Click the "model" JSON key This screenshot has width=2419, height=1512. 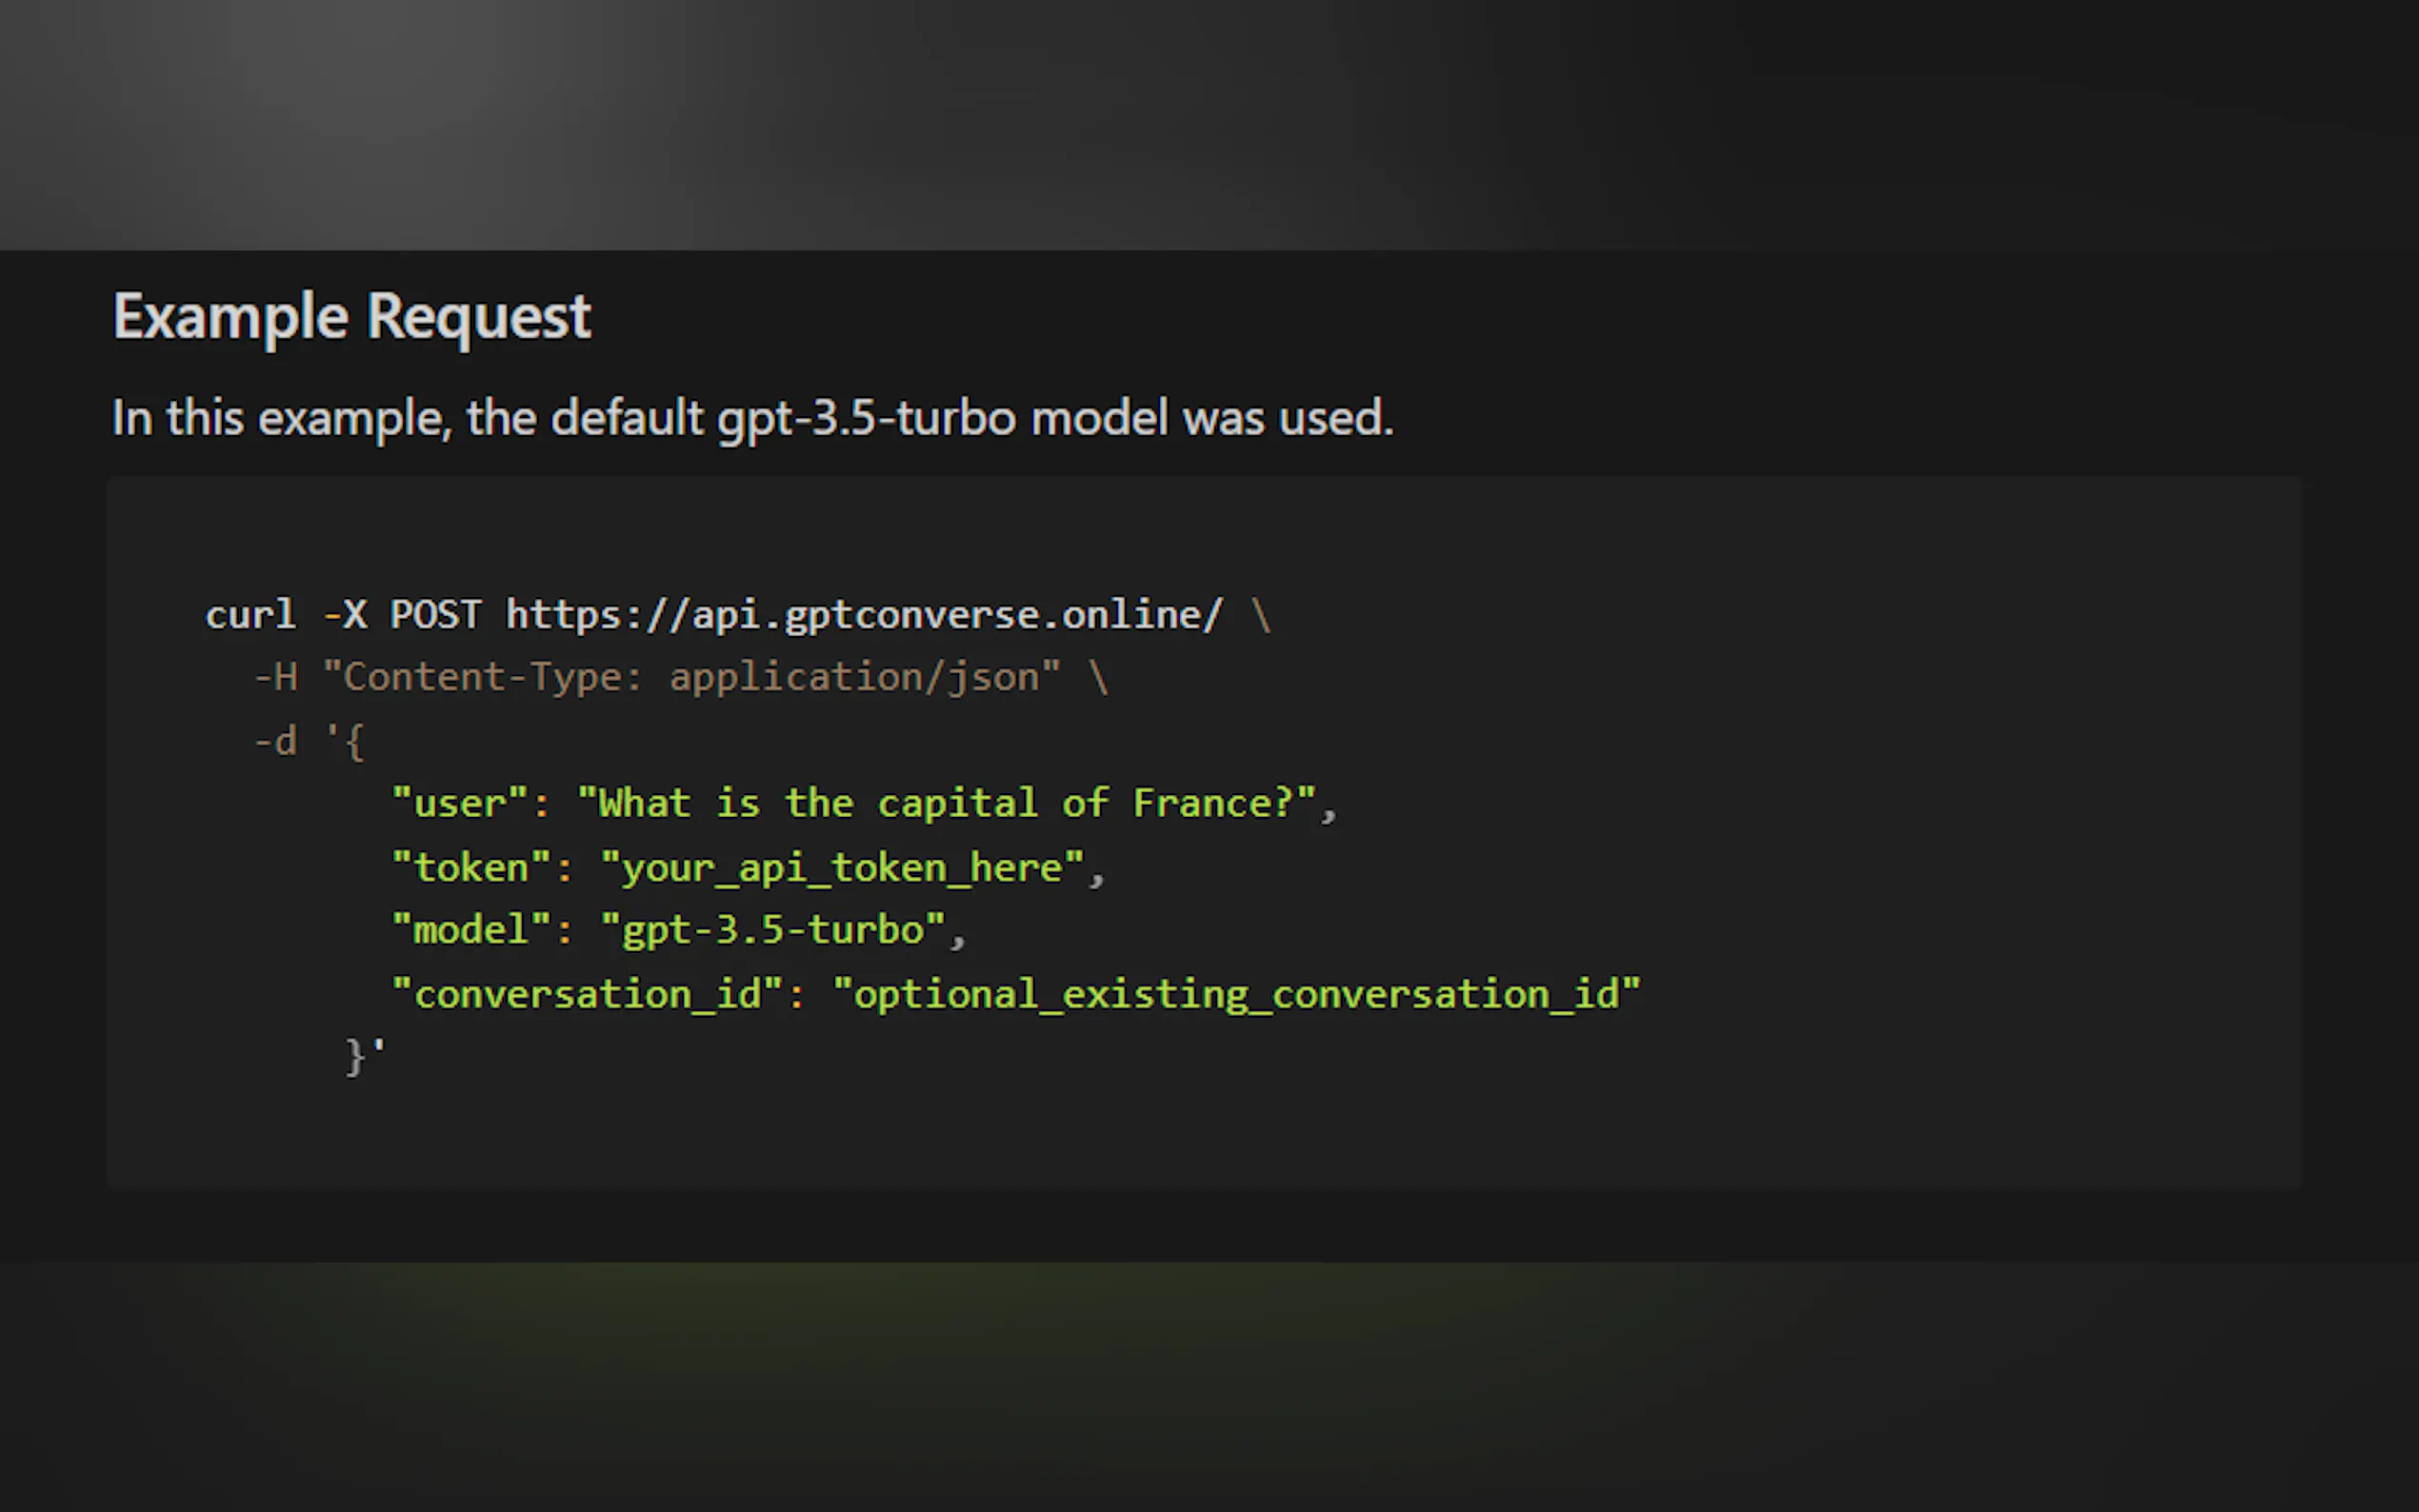click(x=471, y=931)
